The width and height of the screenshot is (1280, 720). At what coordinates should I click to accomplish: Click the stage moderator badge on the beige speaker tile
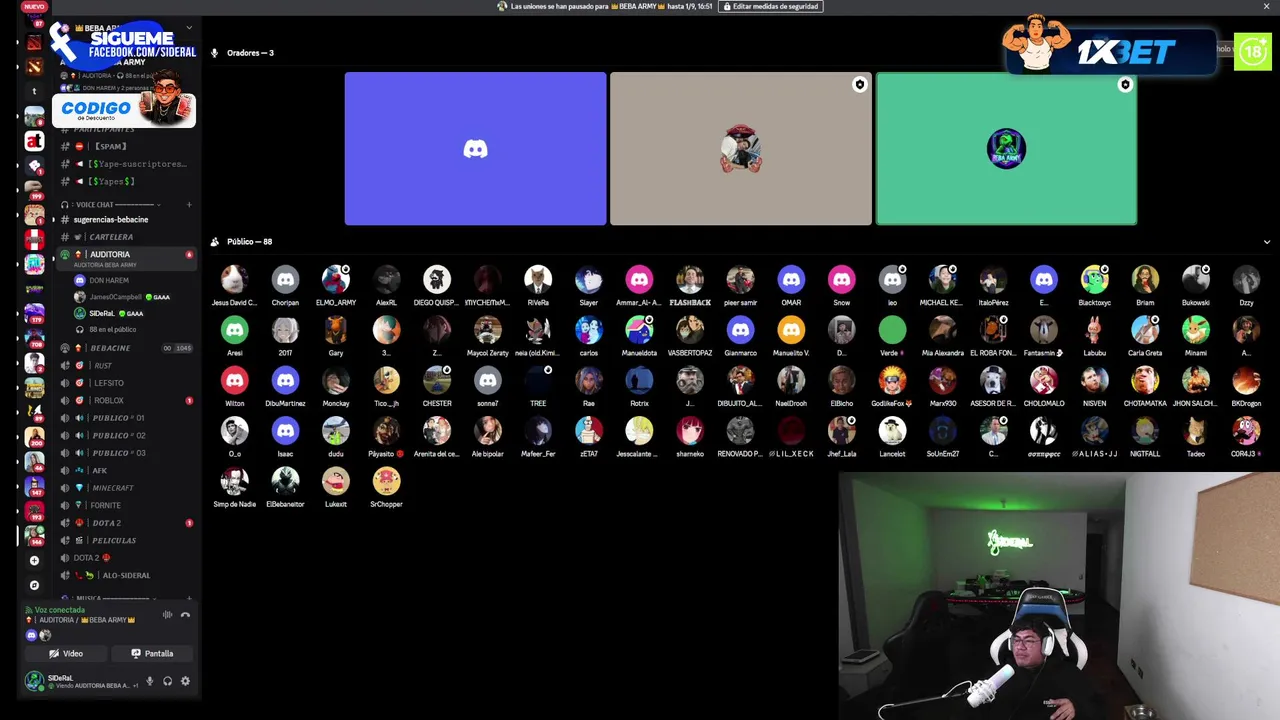tap(859, 85)
